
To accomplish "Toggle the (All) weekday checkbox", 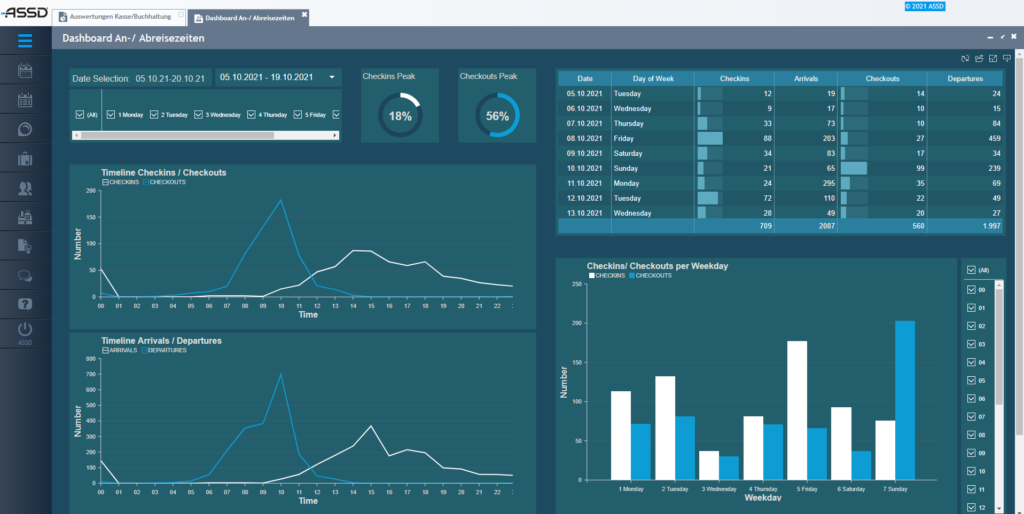I will [80, 114].
